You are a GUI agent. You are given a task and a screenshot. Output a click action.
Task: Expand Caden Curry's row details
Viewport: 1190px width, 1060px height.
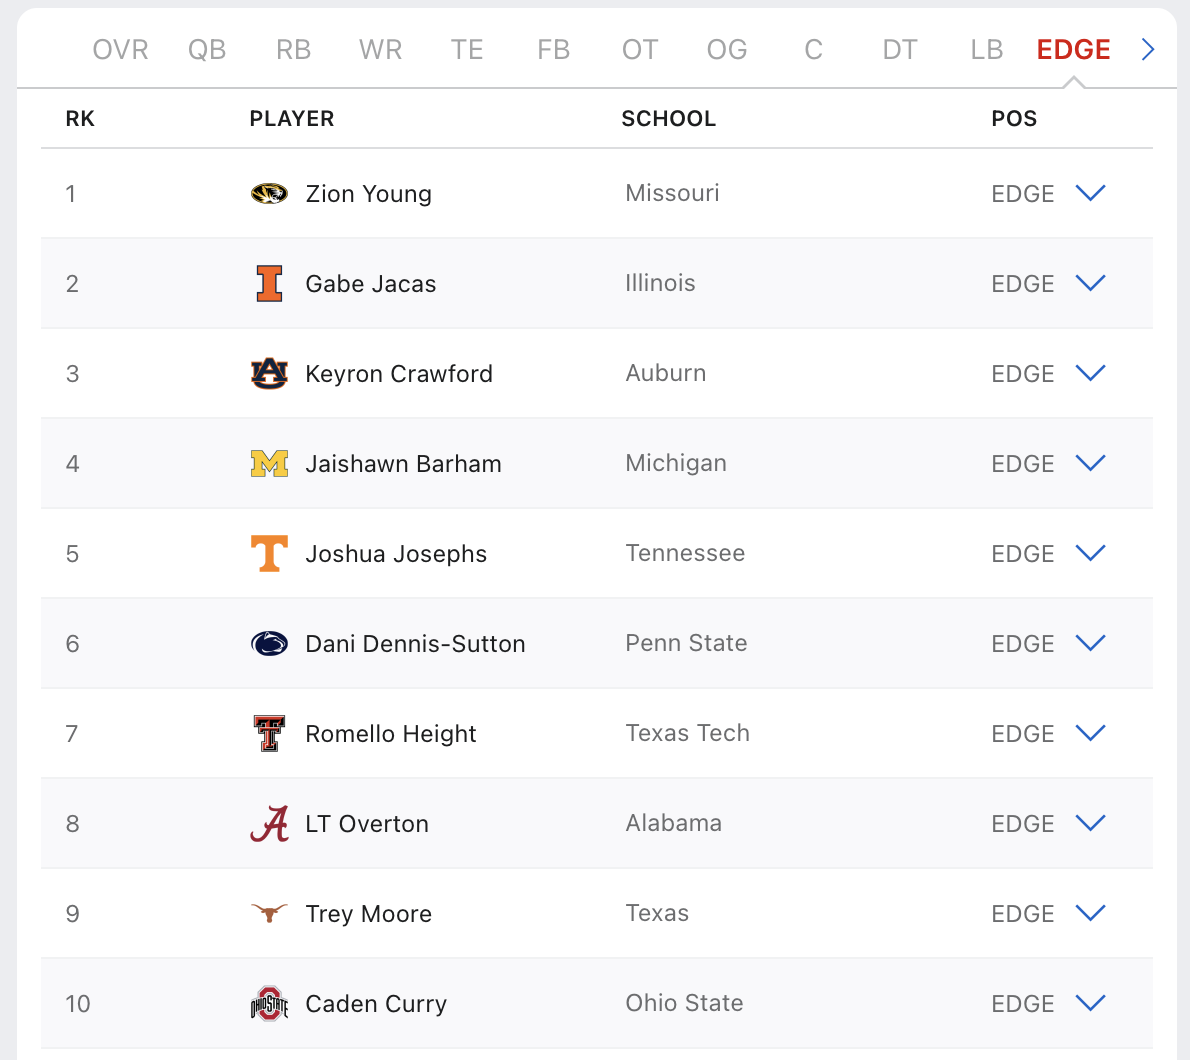click(1090, 1003)
